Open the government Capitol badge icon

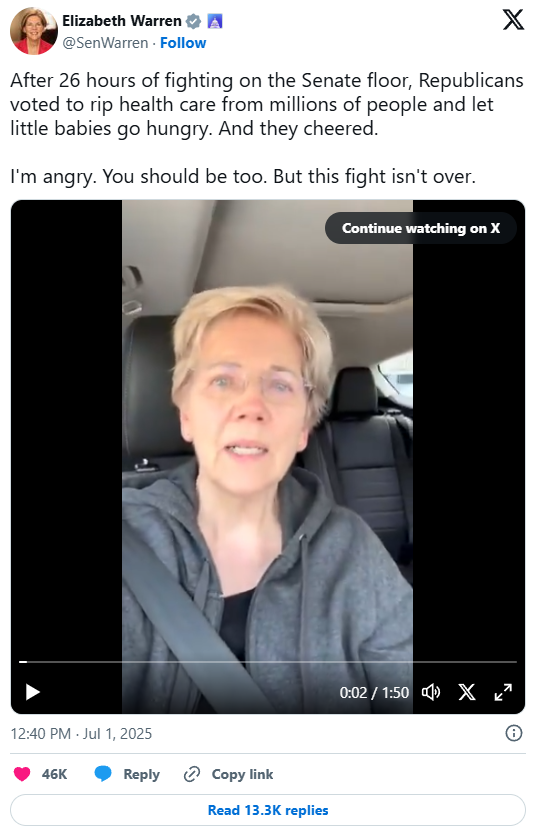pyautogui.click(x=214, y=21)
